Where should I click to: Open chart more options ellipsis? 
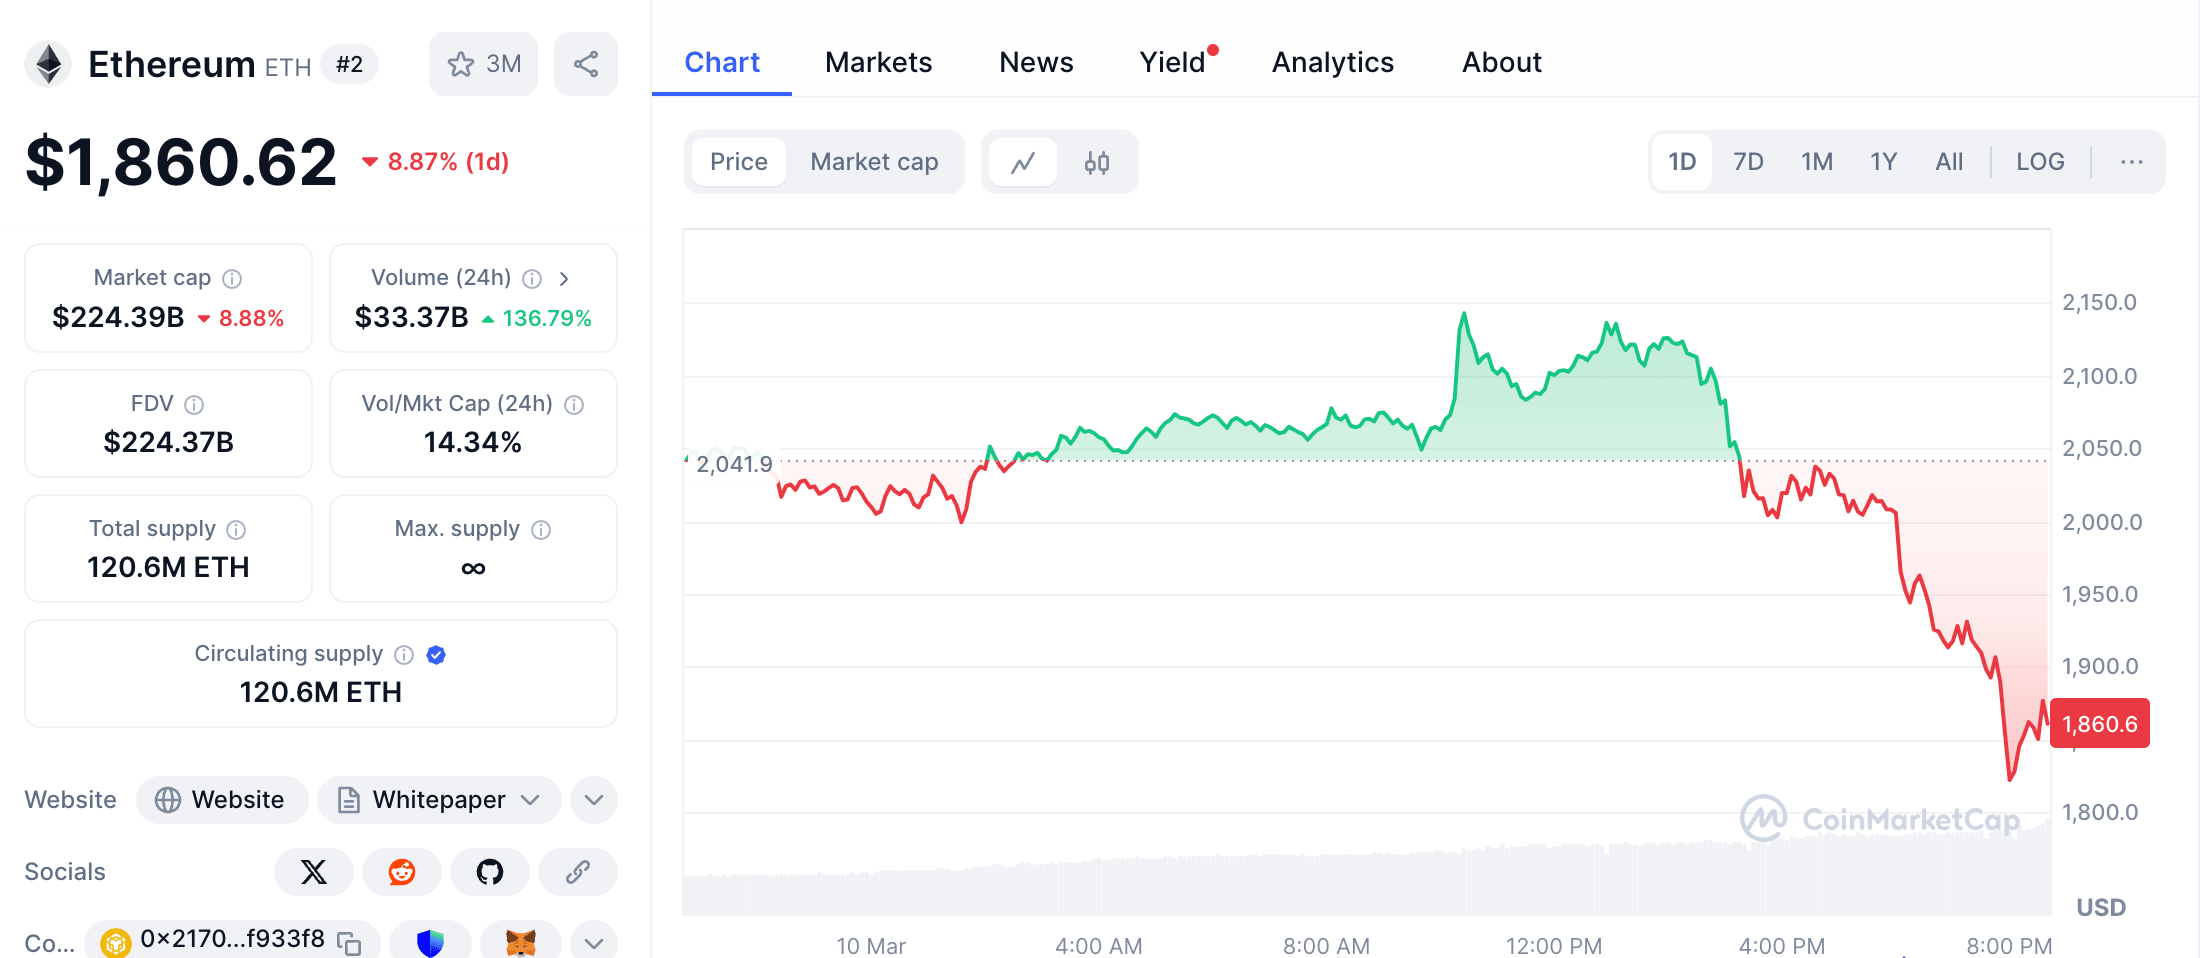point(2131,162)
